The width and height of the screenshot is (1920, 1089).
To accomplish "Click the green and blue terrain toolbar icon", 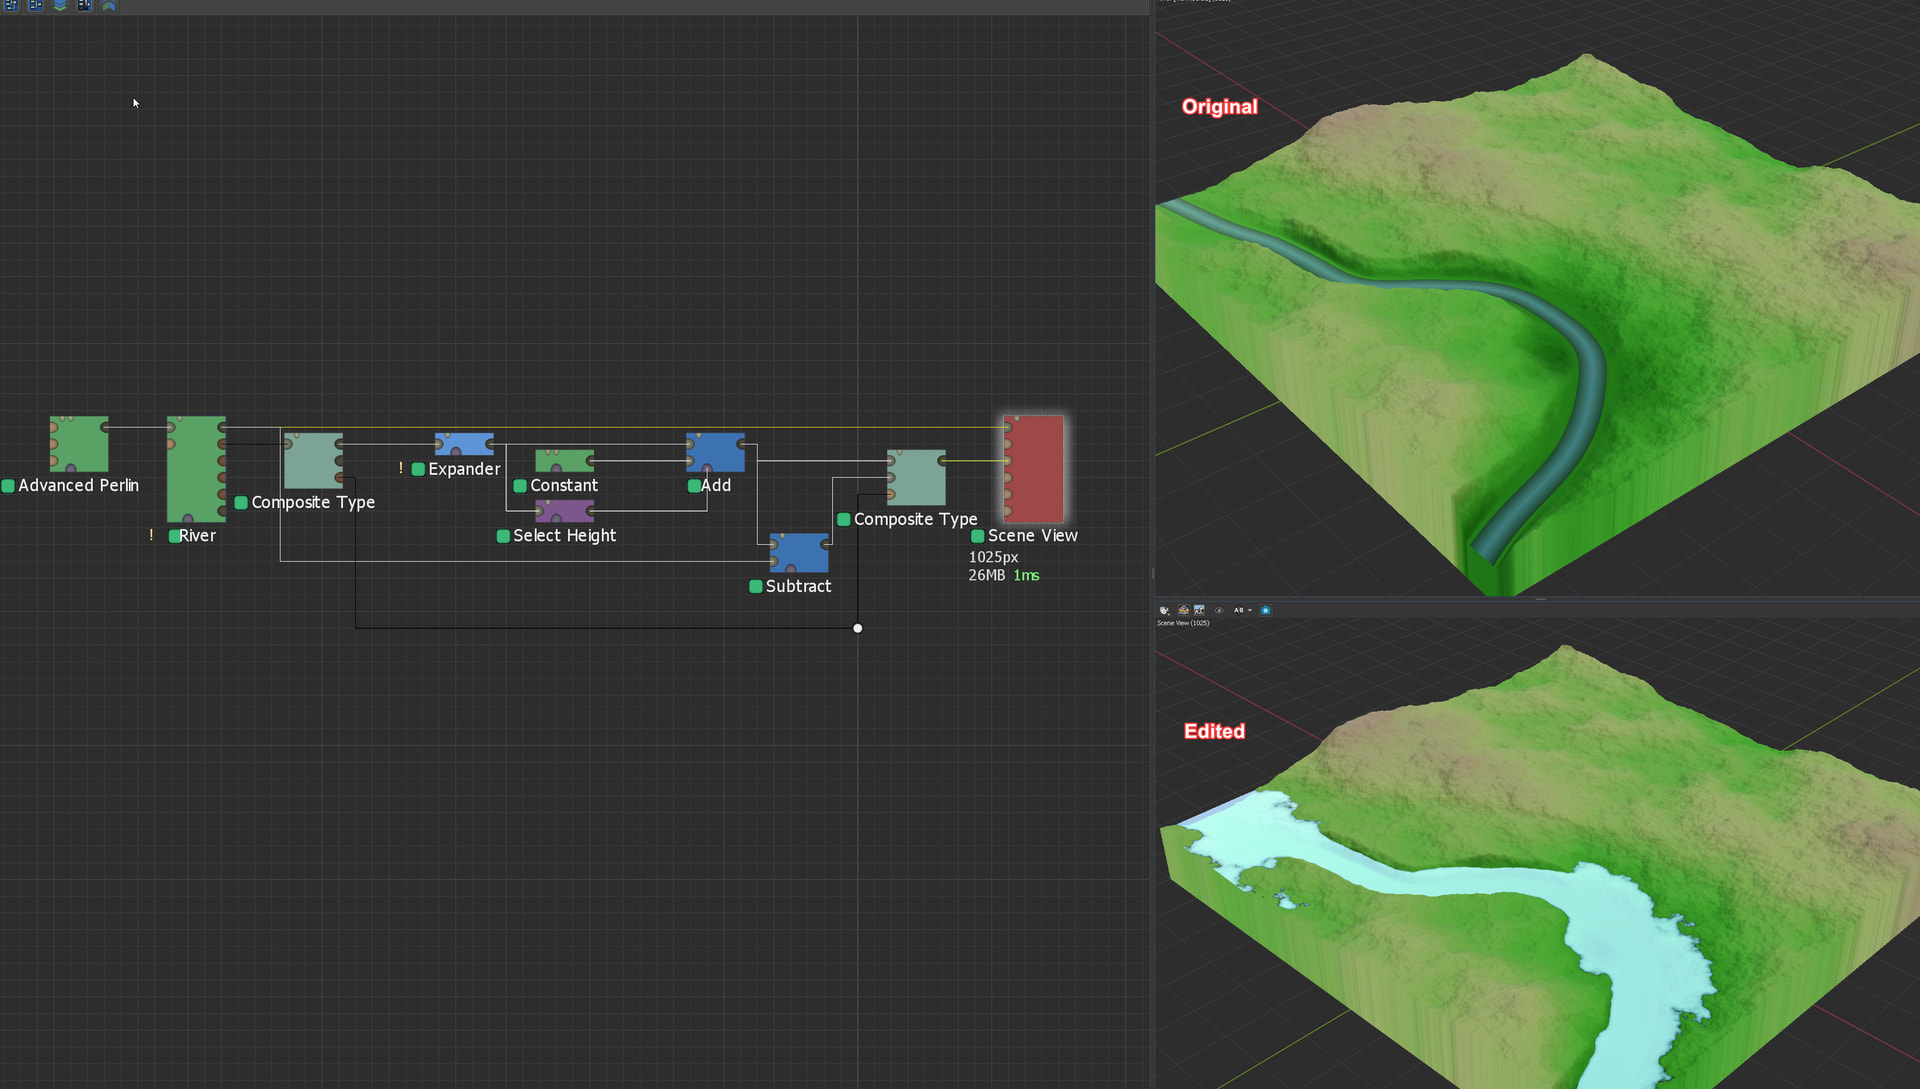I will tap(108, 6).
